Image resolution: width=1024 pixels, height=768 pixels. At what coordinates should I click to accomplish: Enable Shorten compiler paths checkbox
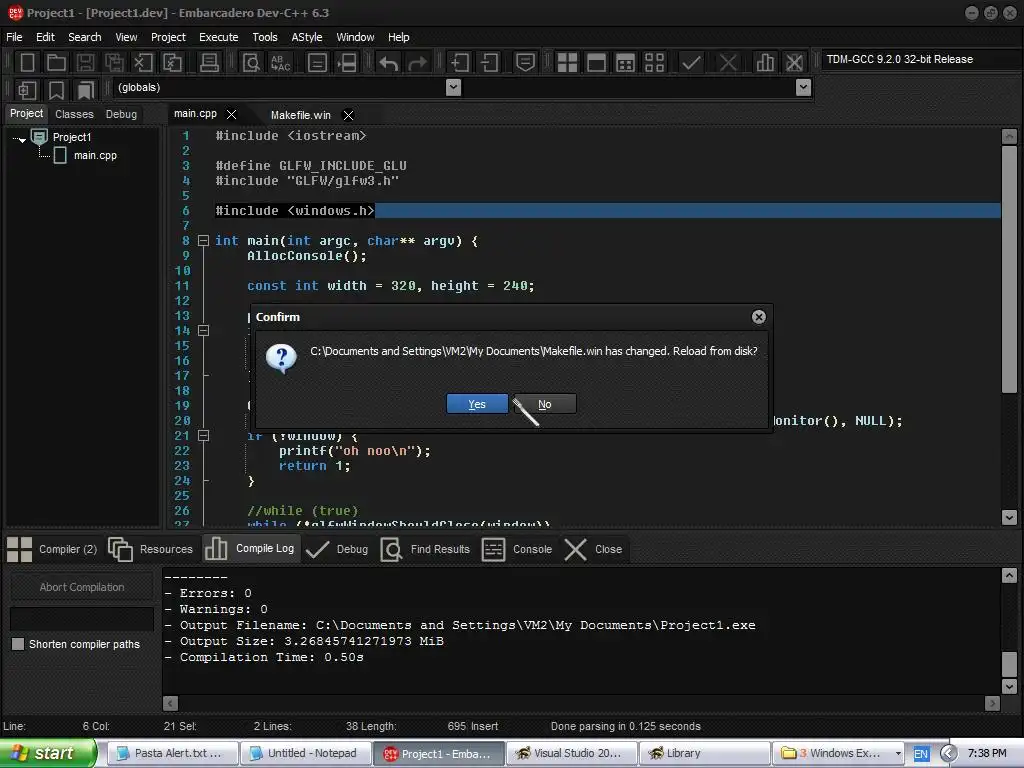[x=18, y=644]
